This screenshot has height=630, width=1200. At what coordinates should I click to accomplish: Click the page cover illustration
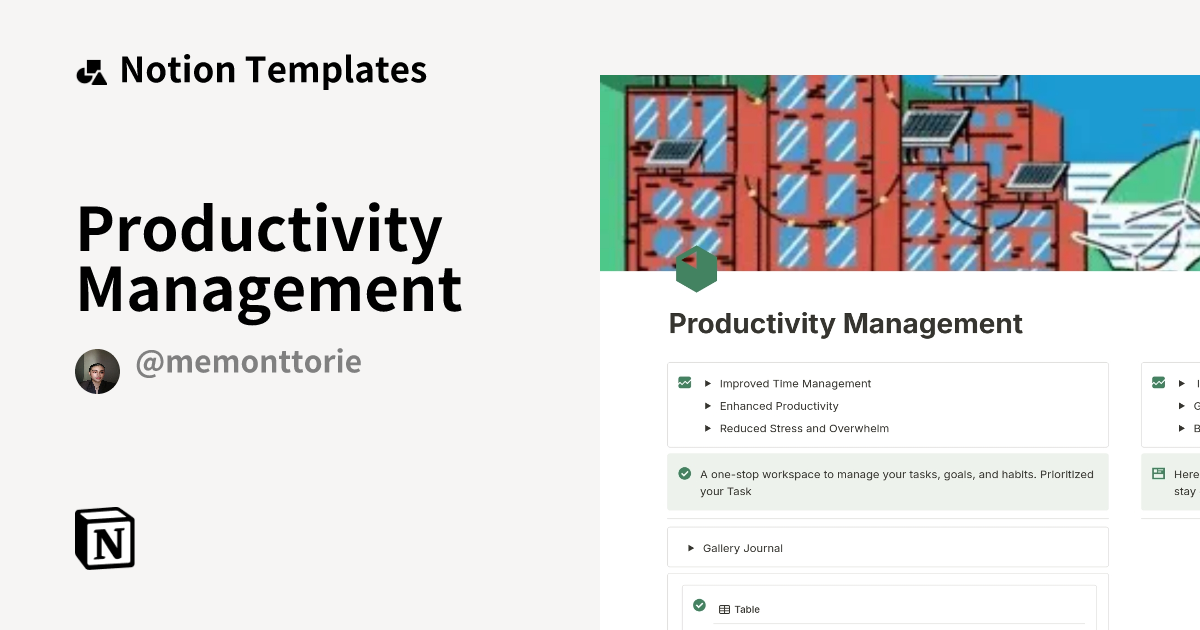coord(900,172)
